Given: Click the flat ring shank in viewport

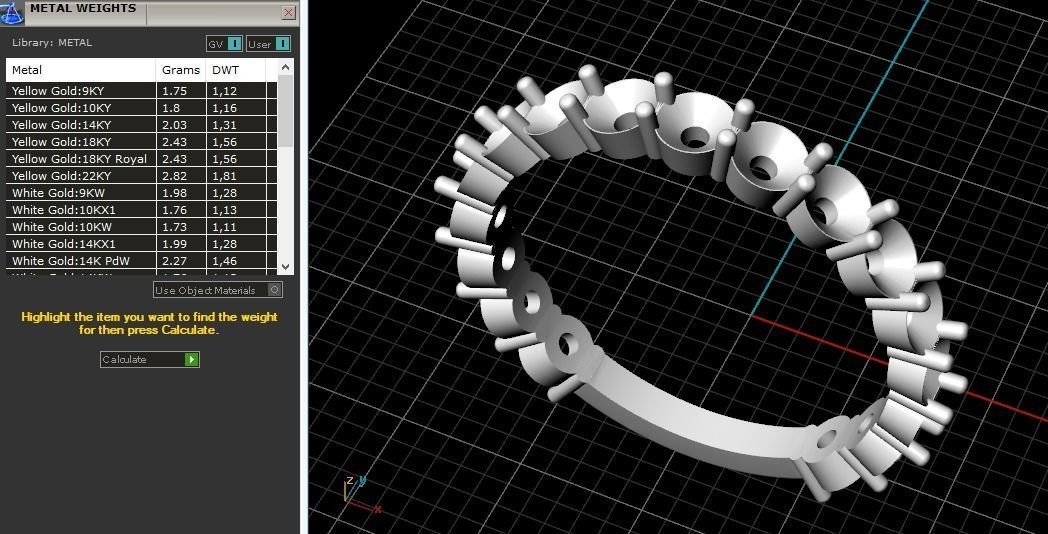Looking at the screenshot, I should pyautogui.click(x=695, y=420).
